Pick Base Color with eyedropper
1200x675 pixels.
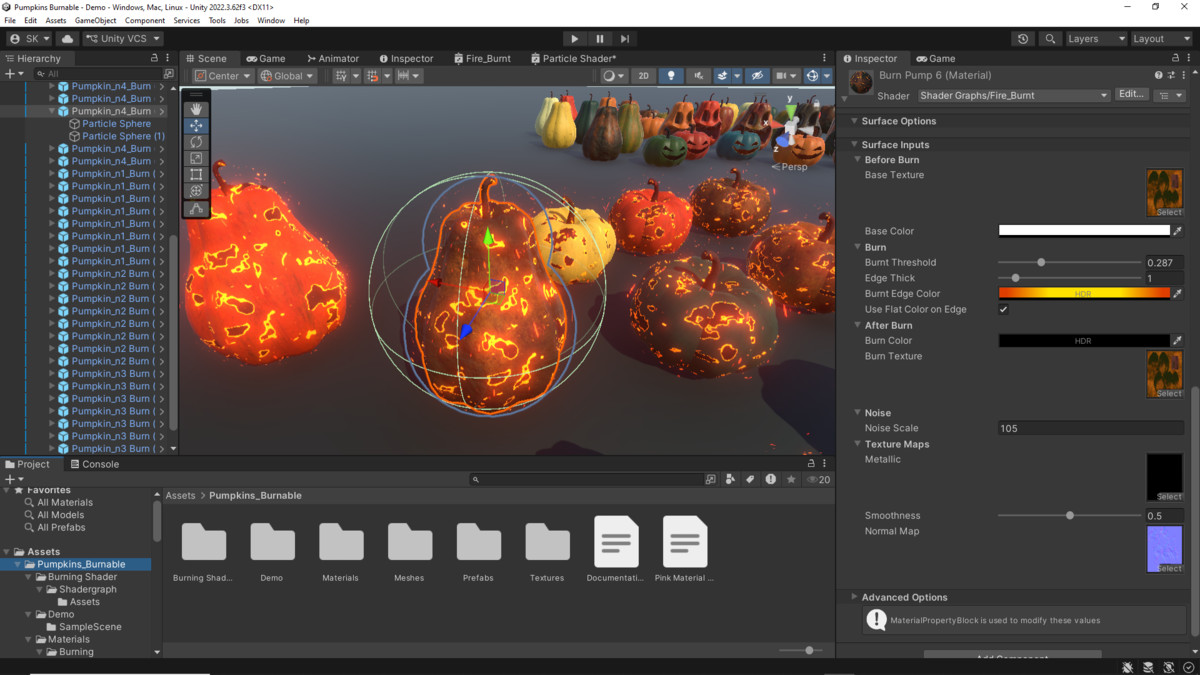point(1178,231)
